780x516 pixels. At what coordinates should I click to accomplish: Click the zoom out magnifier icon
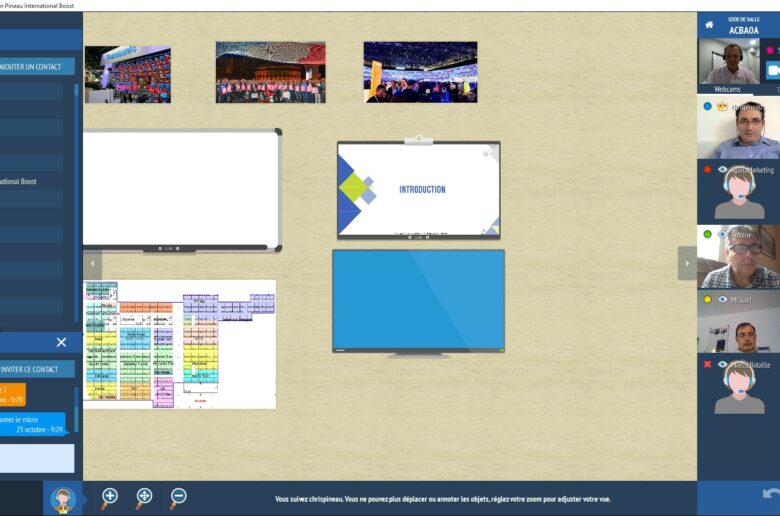click(178, 497)
